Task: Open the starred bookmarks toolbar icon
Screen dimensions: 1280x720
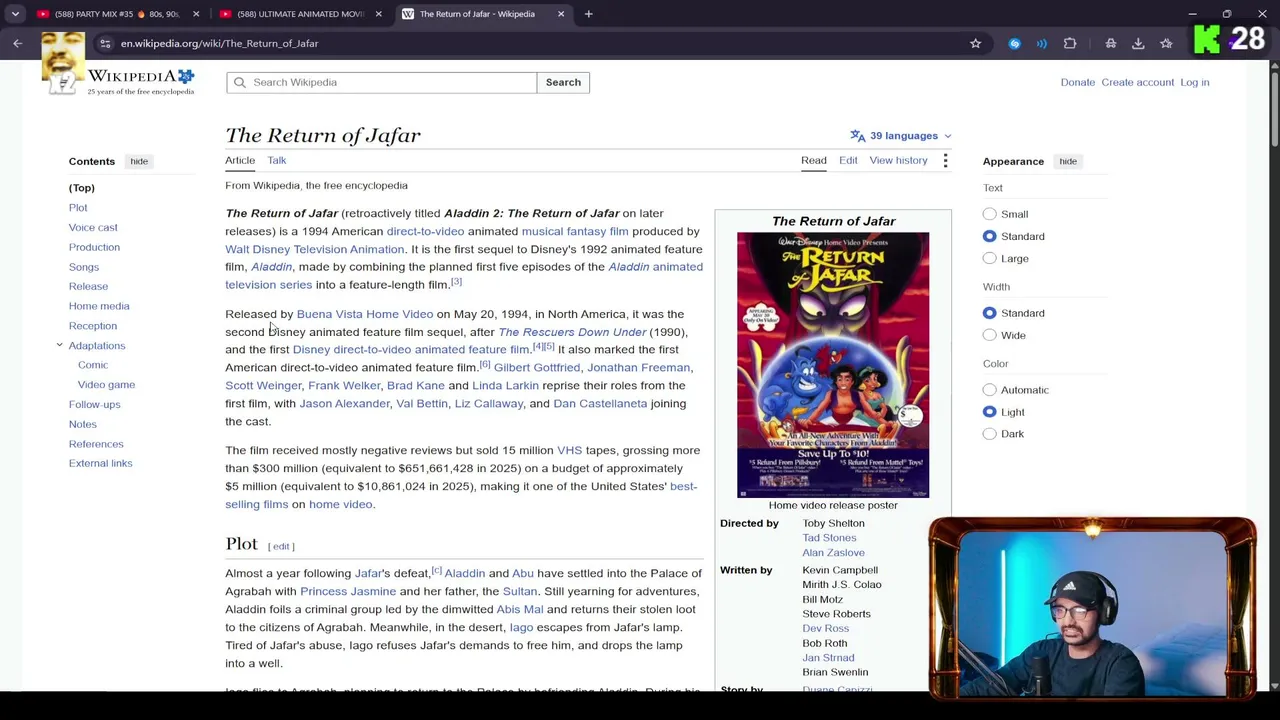Action: pos(1166,43)
